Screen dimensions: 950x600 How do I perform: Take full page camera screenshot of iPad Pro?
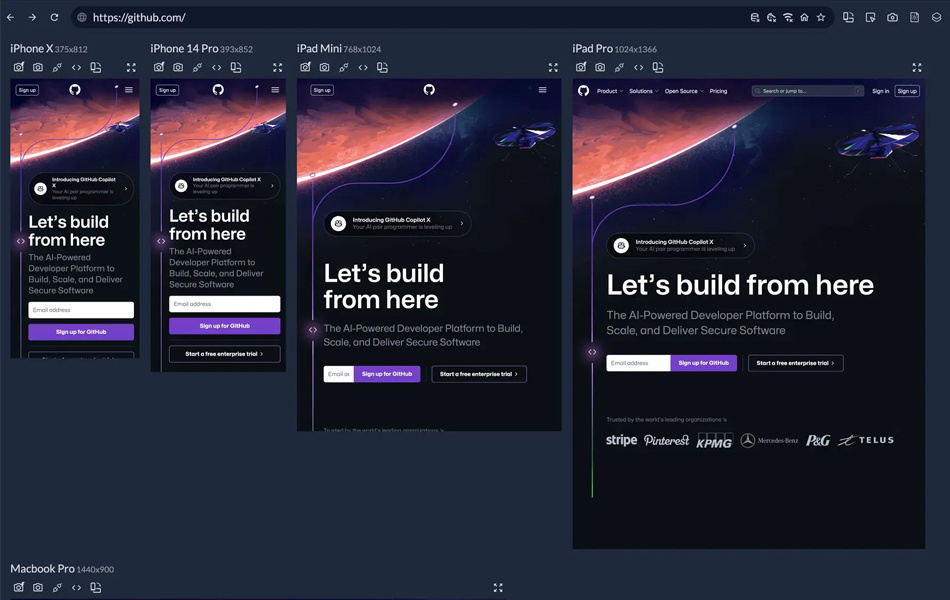(x=600, y=67)
